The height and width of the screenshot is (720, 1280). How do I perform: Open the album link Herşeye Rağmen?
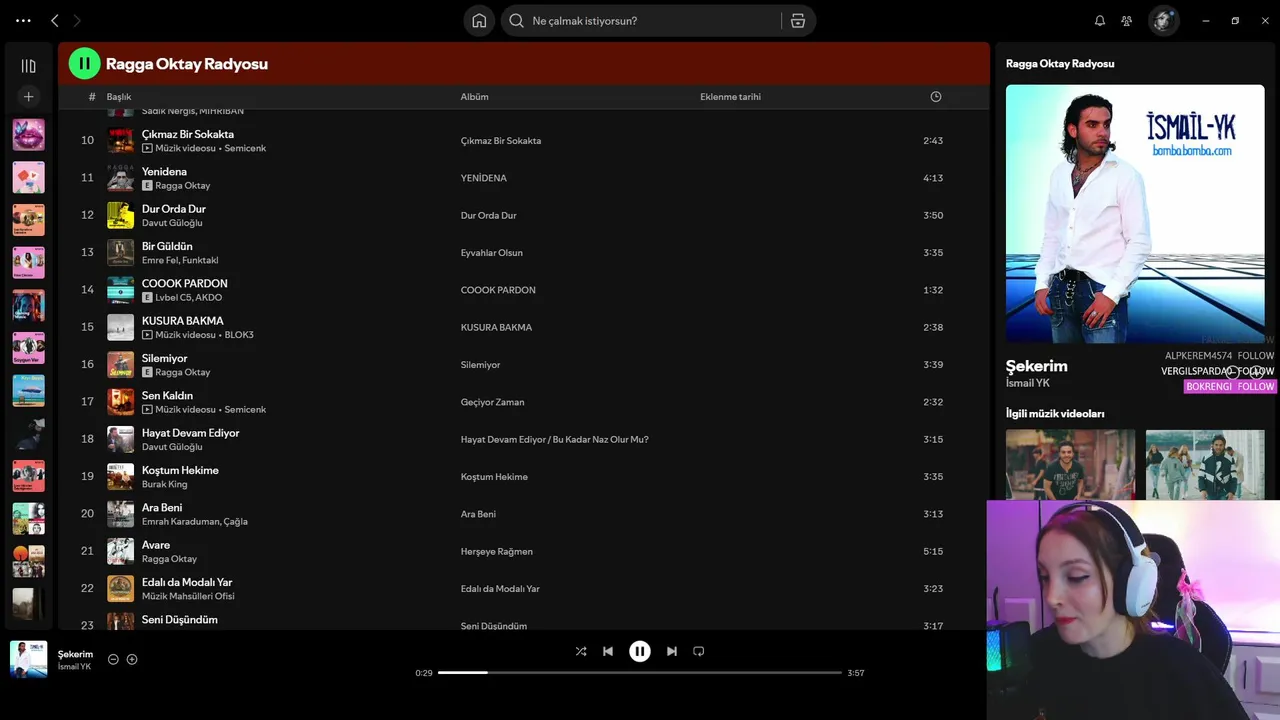pyautogui.click(x=496, y=552)
